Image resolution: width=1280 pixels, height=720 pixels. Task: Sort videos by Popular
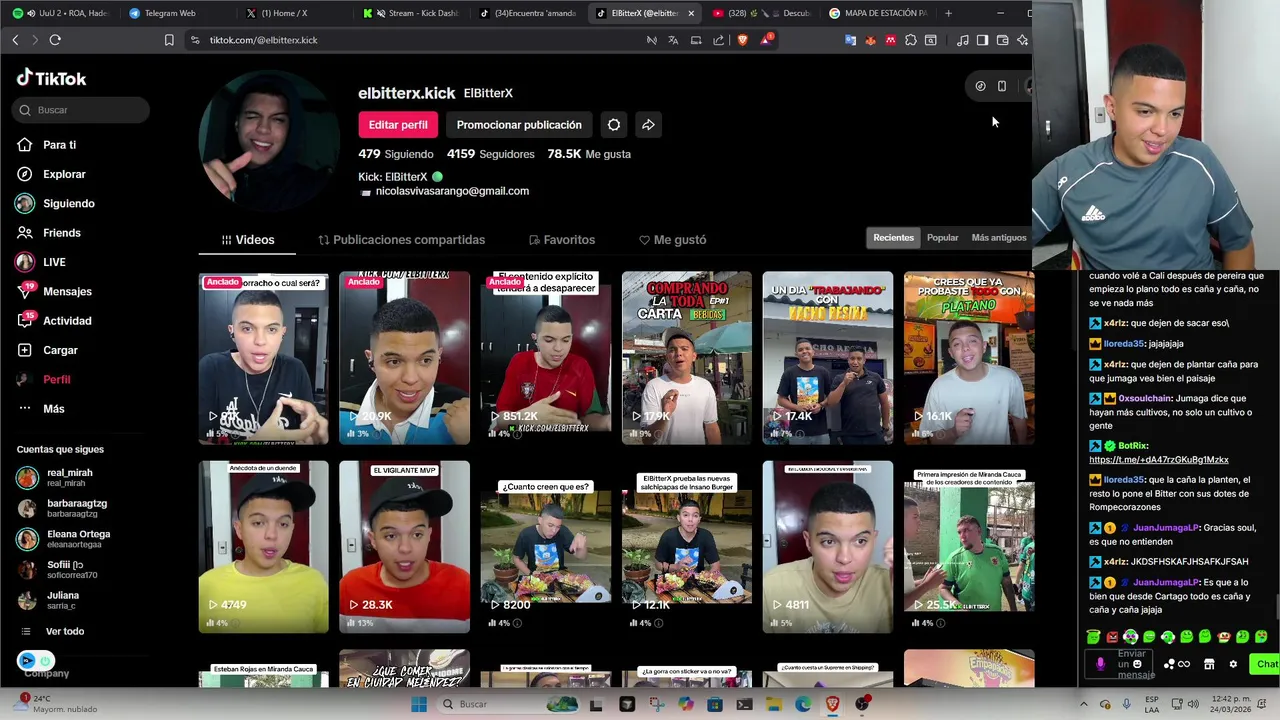[942, 238]
